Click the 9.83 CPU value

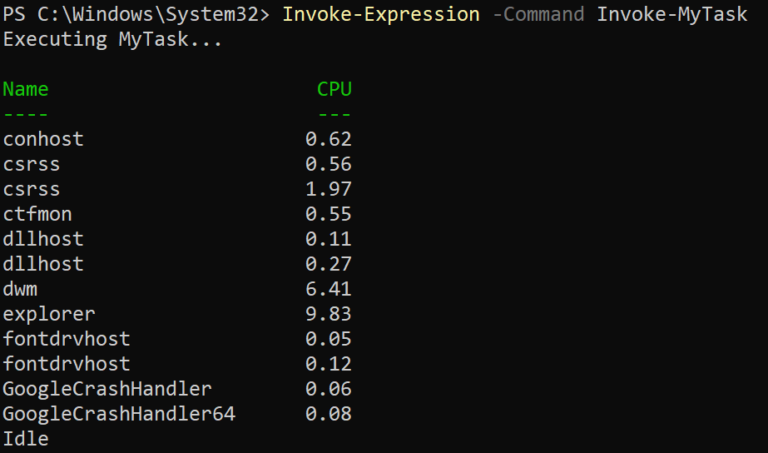[x=328, y=314]
